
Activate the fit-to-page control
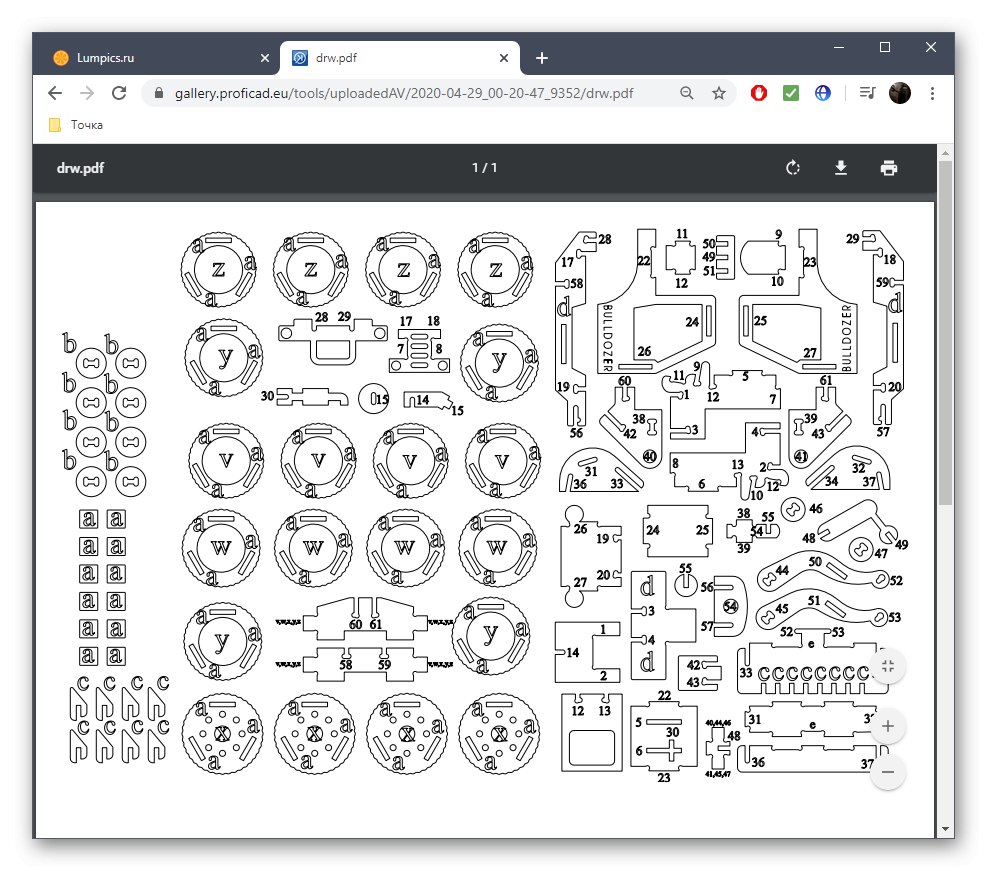click(x=887, y=666)
